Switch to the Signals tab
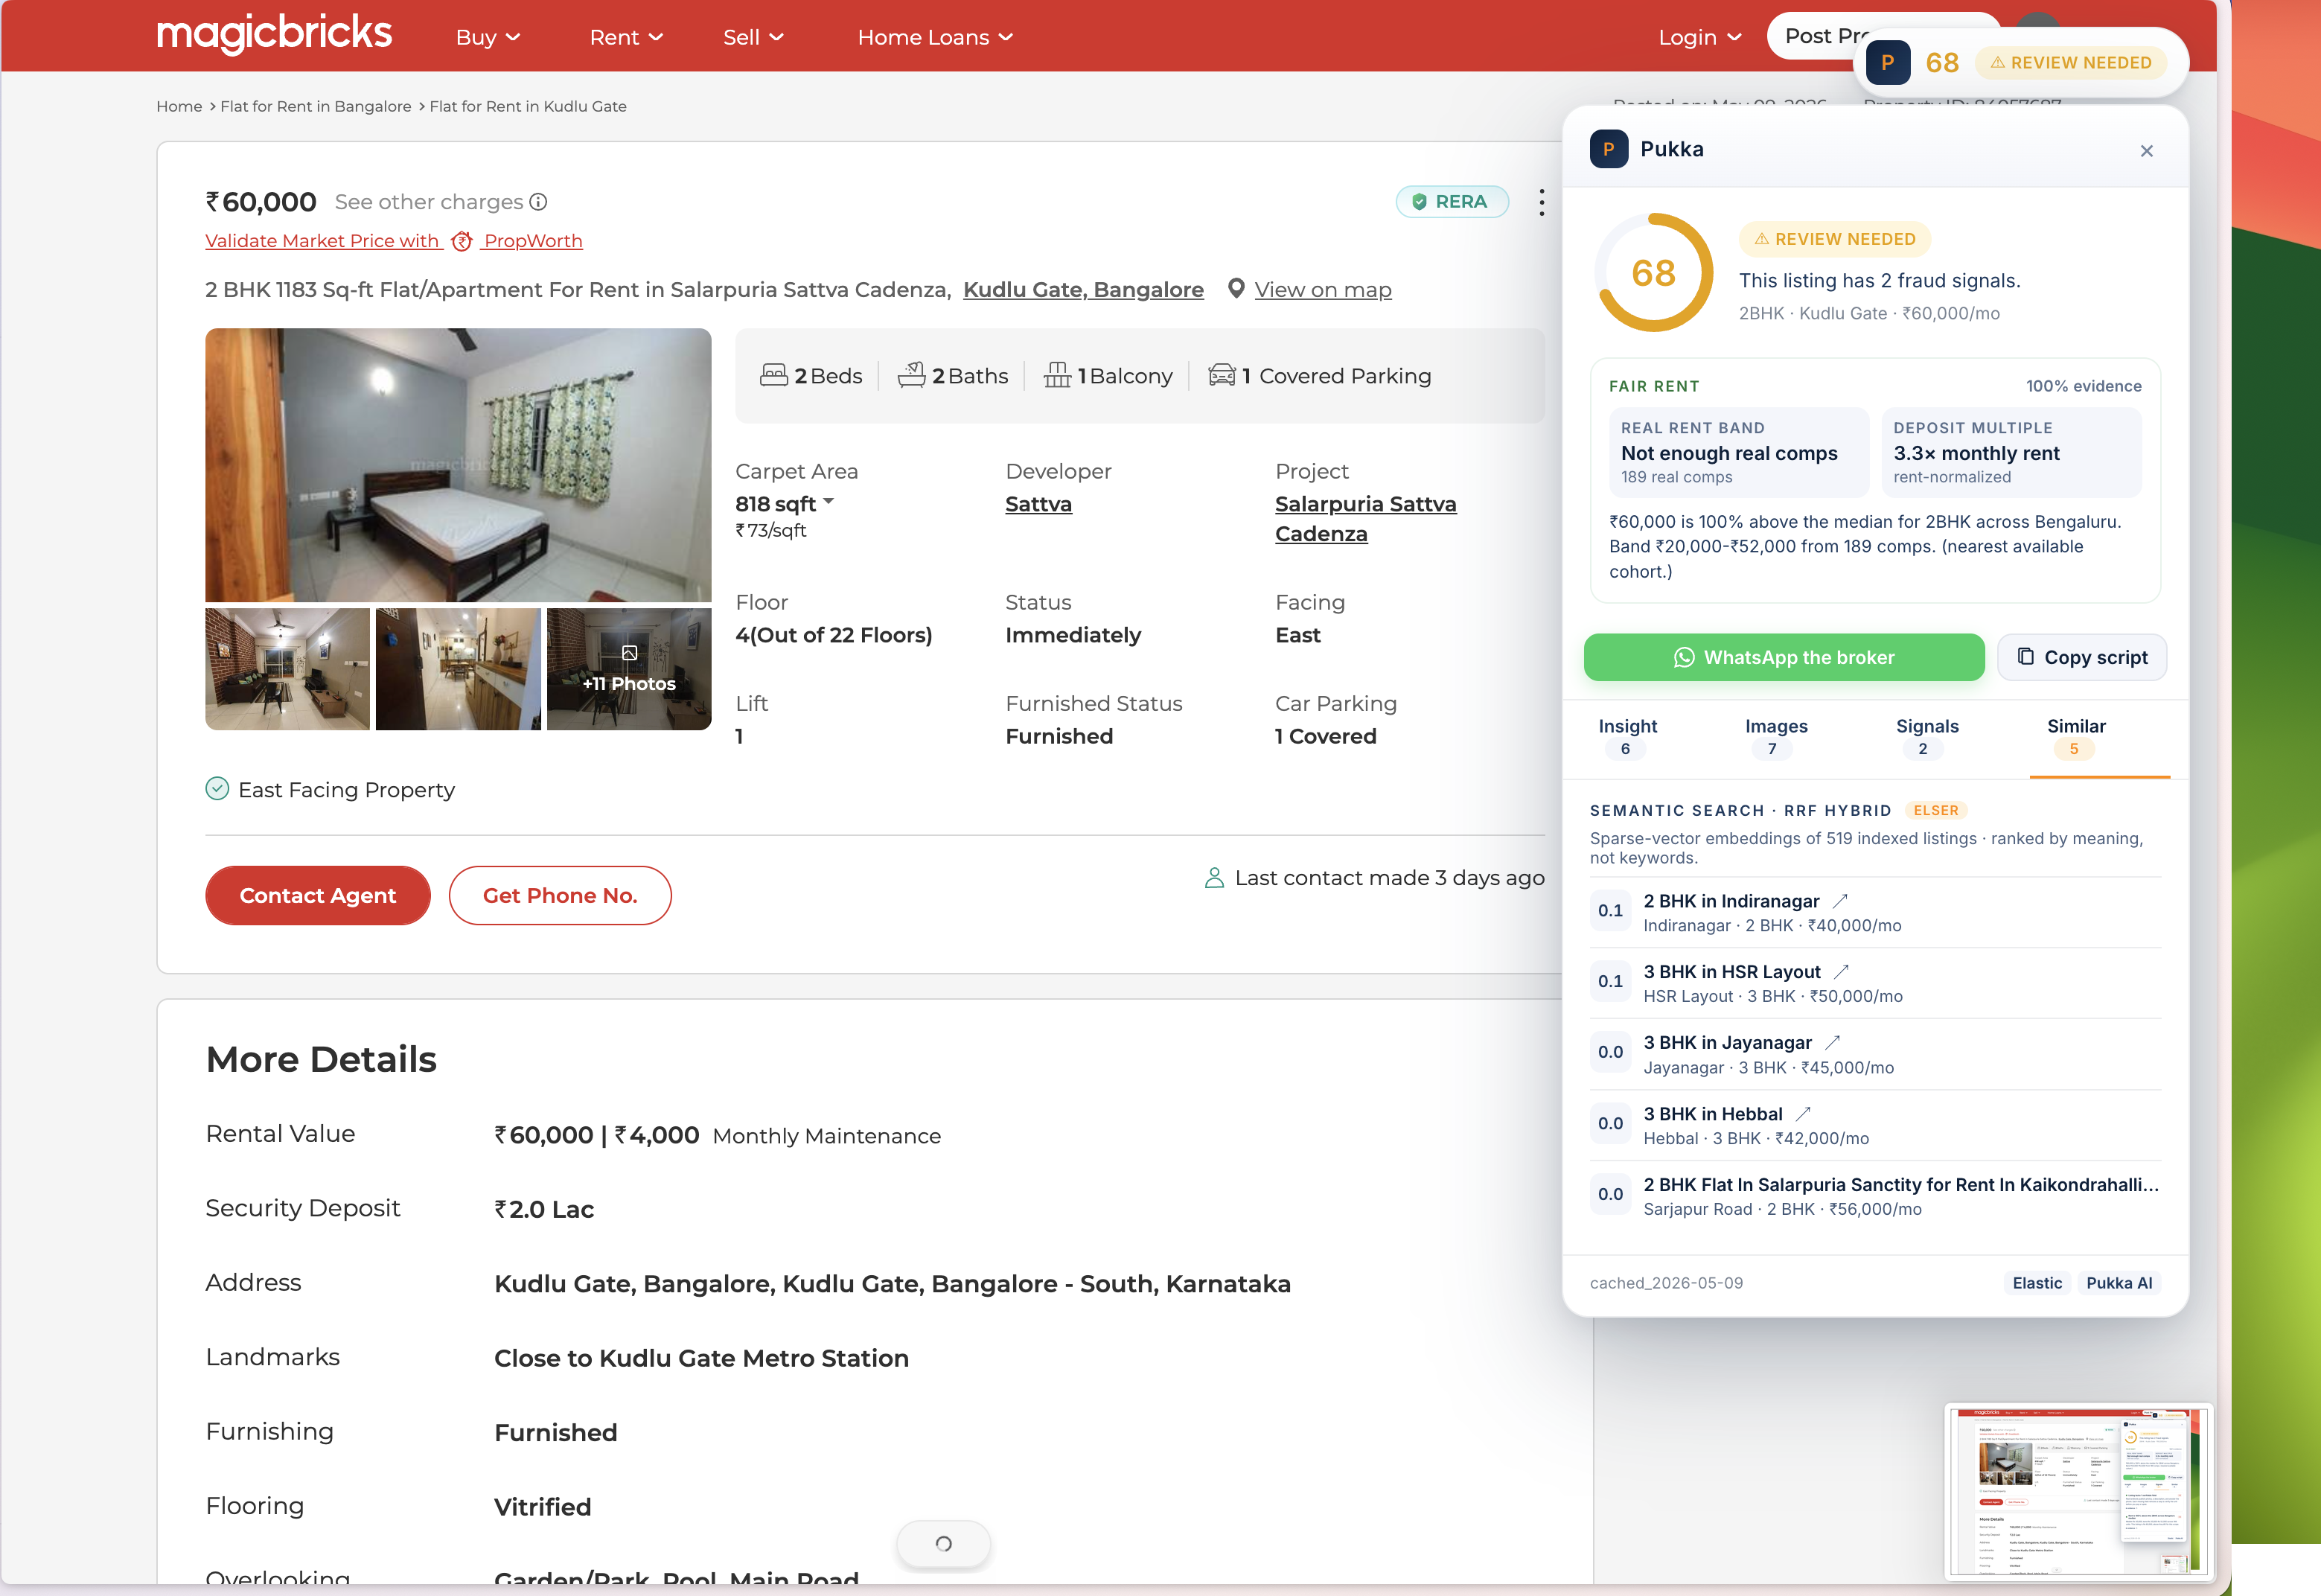 1926,737
